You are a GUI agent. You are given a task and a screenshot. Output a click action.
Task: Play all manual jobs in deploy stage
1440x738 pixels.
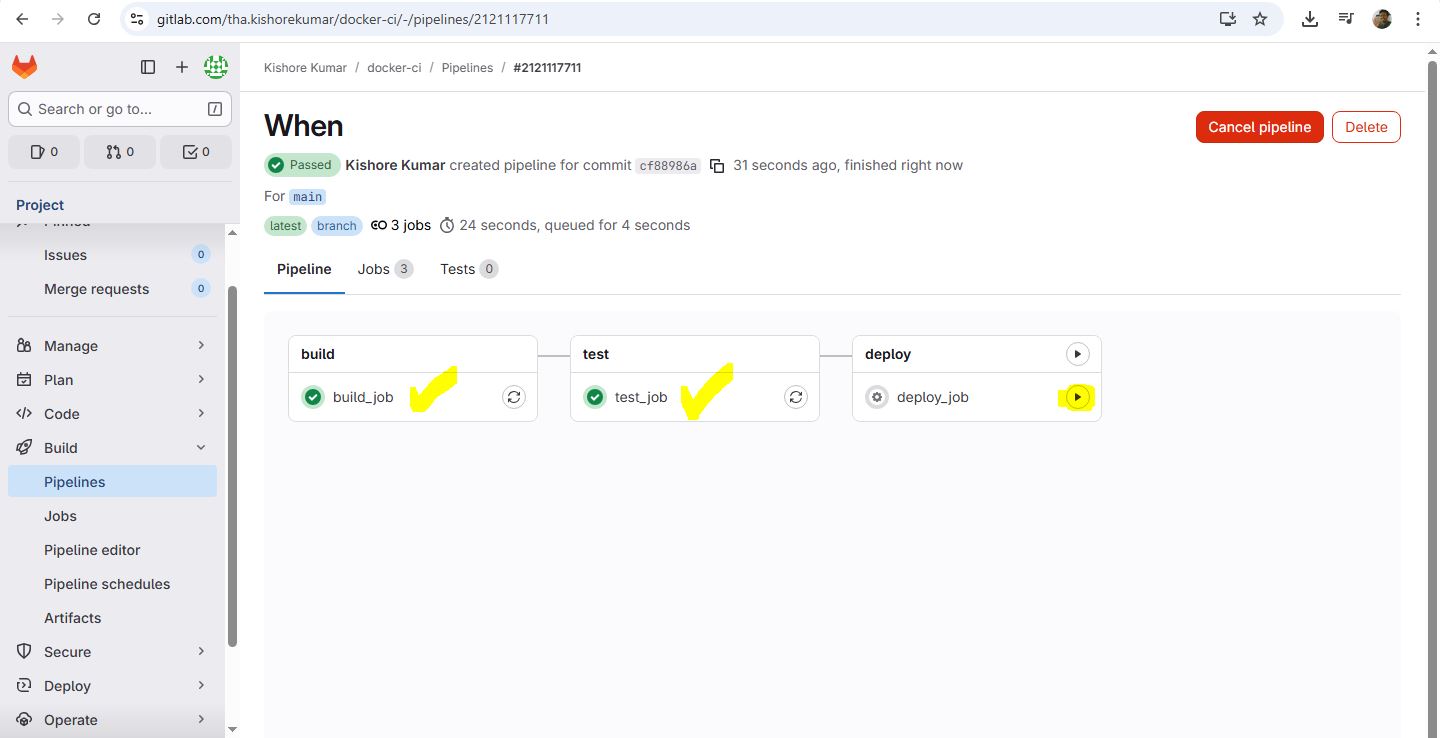1077,354
